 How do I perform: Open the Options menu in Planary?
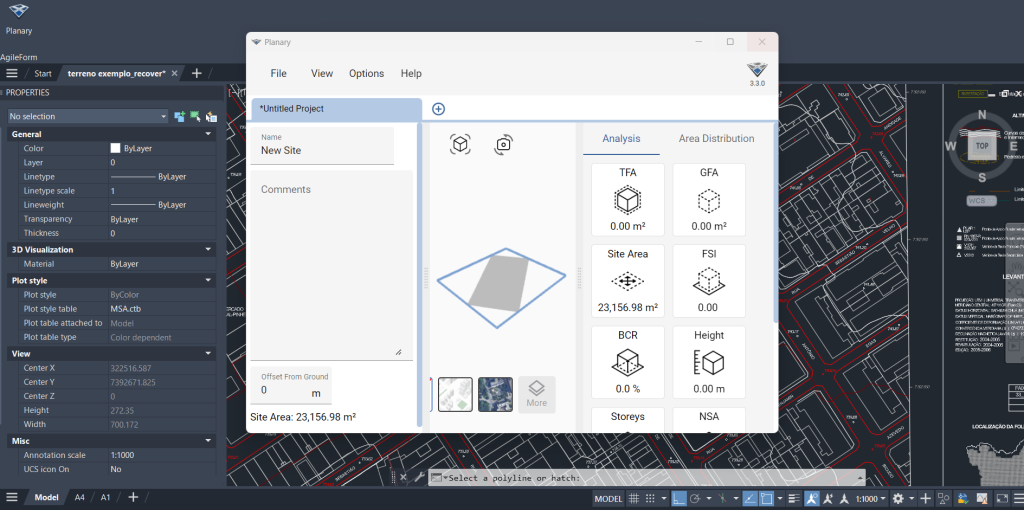click(x=366, y=73)
